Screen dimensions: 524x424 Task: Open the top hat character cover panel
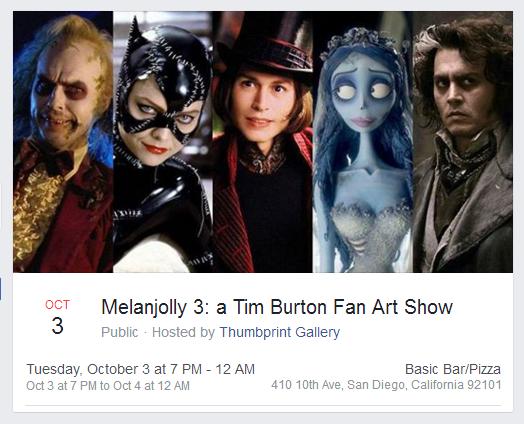point(263,142)
